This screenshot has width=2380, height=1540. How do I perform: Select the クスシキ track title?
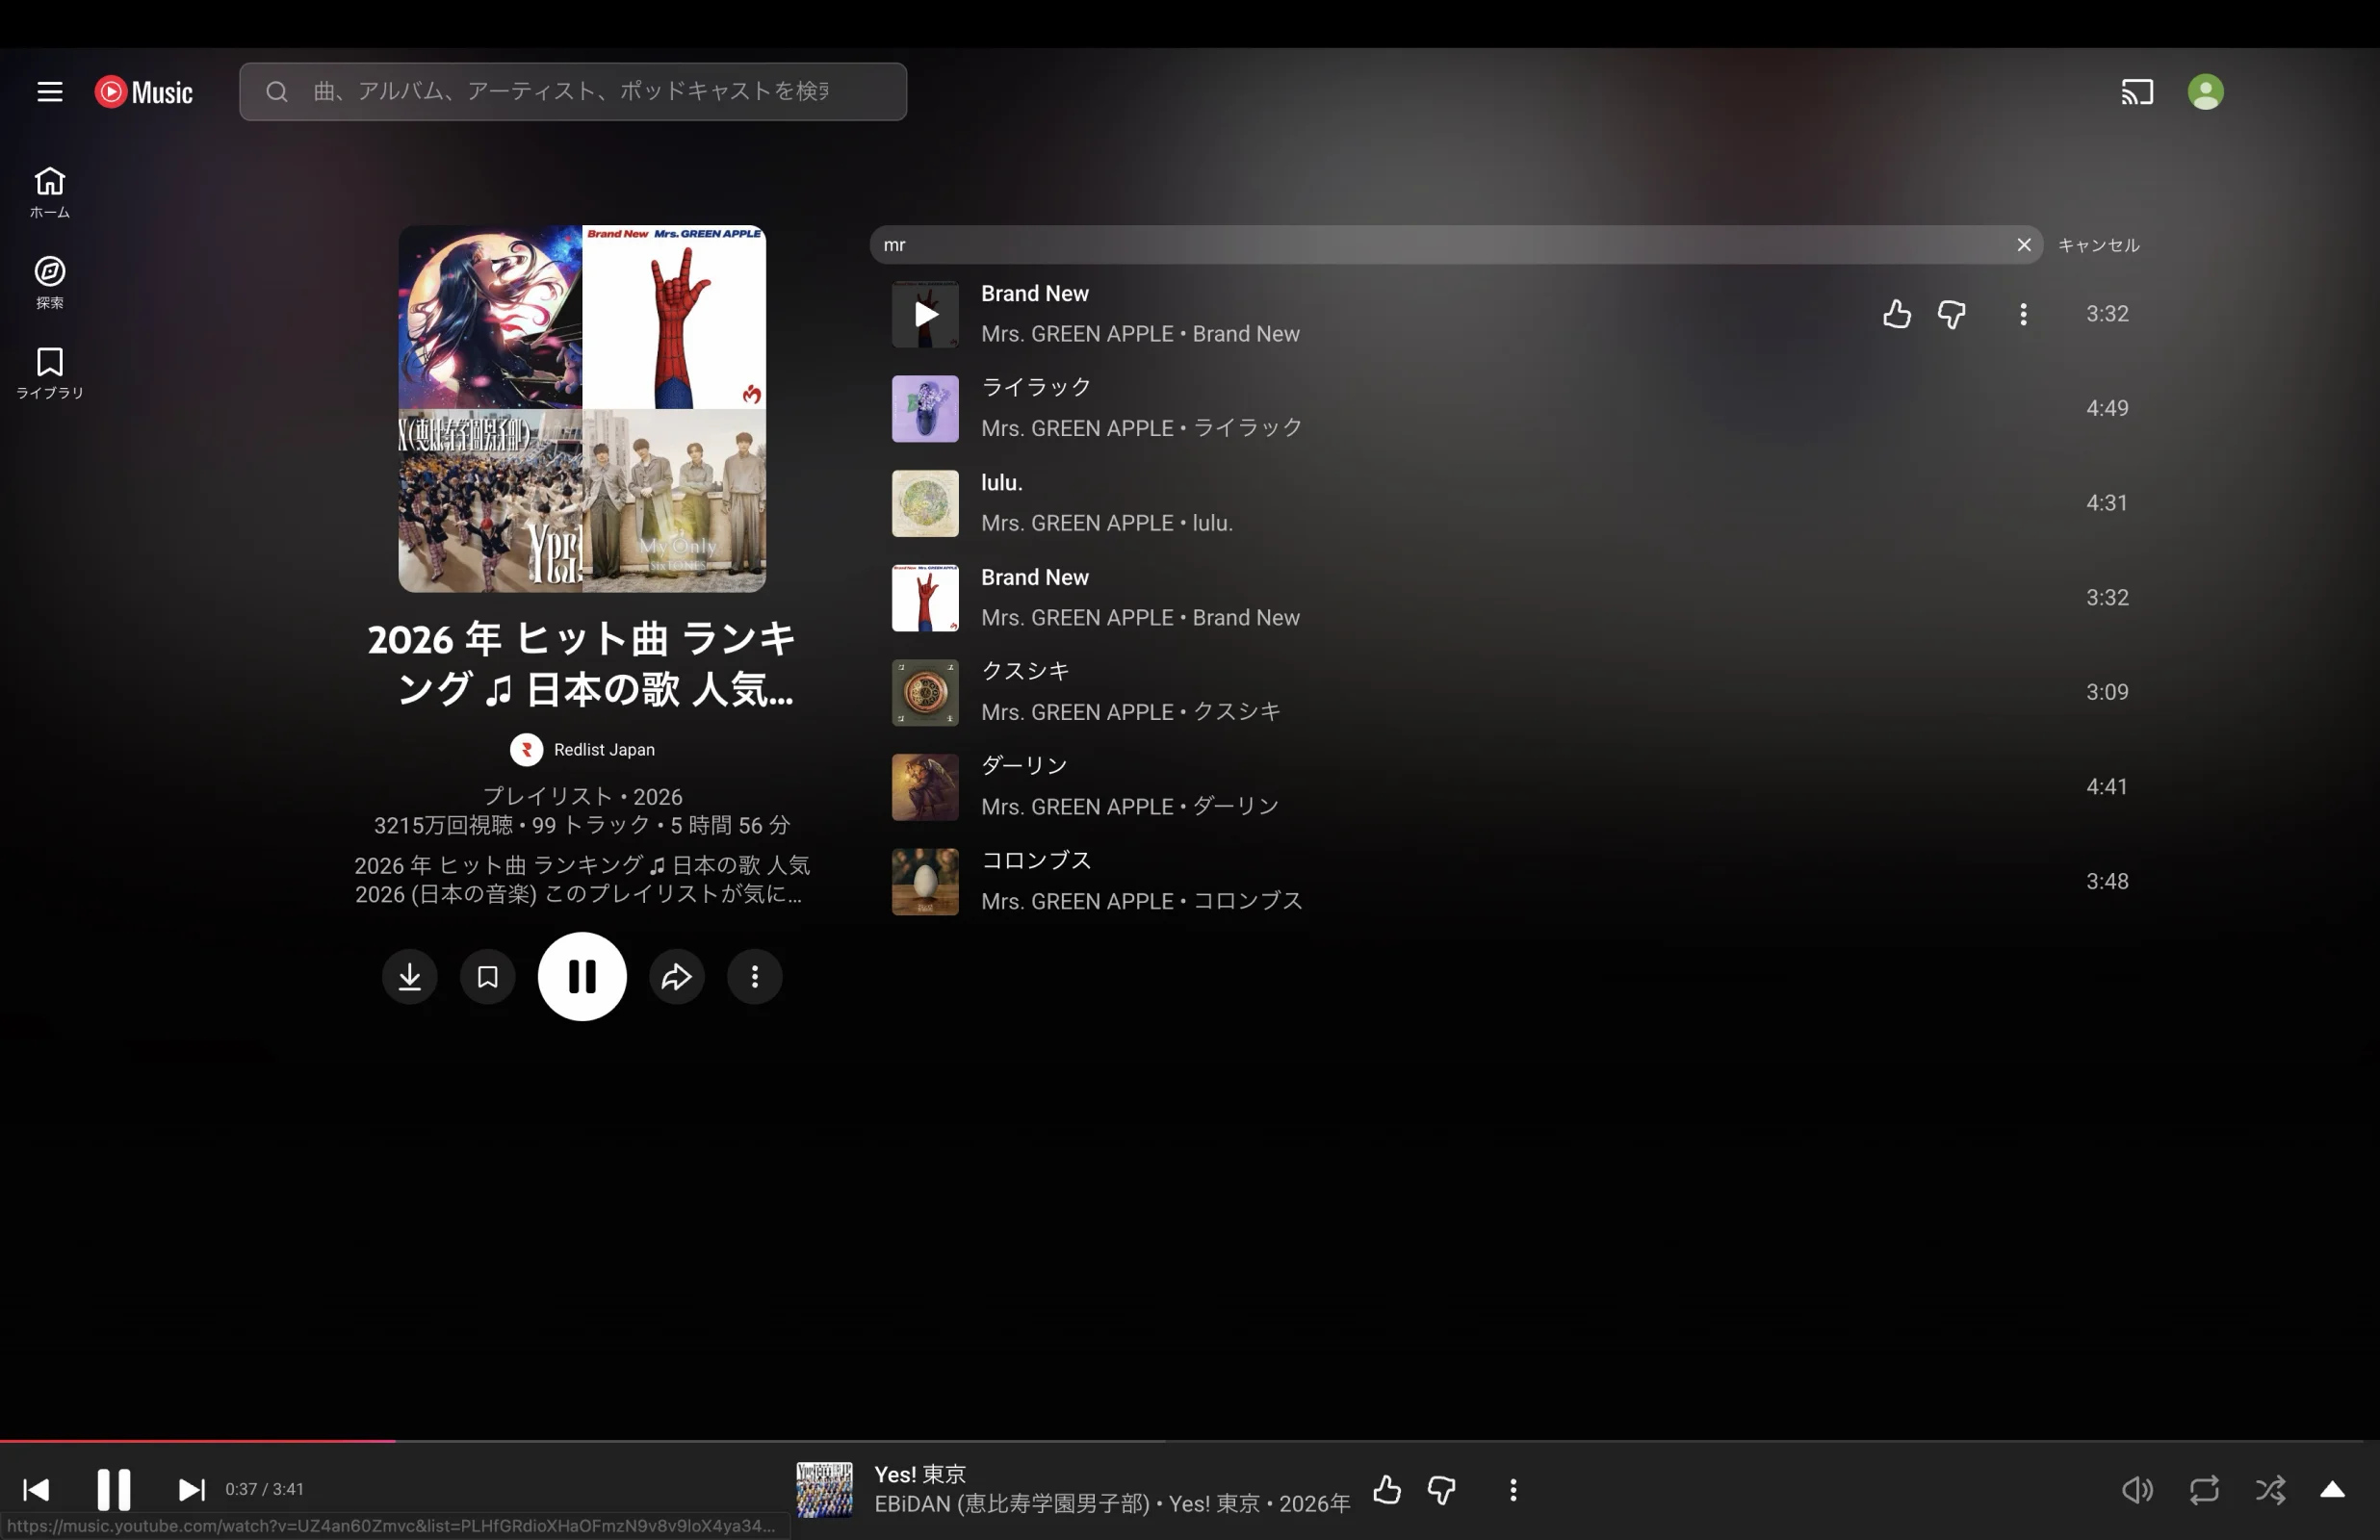tap(1025, 671)
